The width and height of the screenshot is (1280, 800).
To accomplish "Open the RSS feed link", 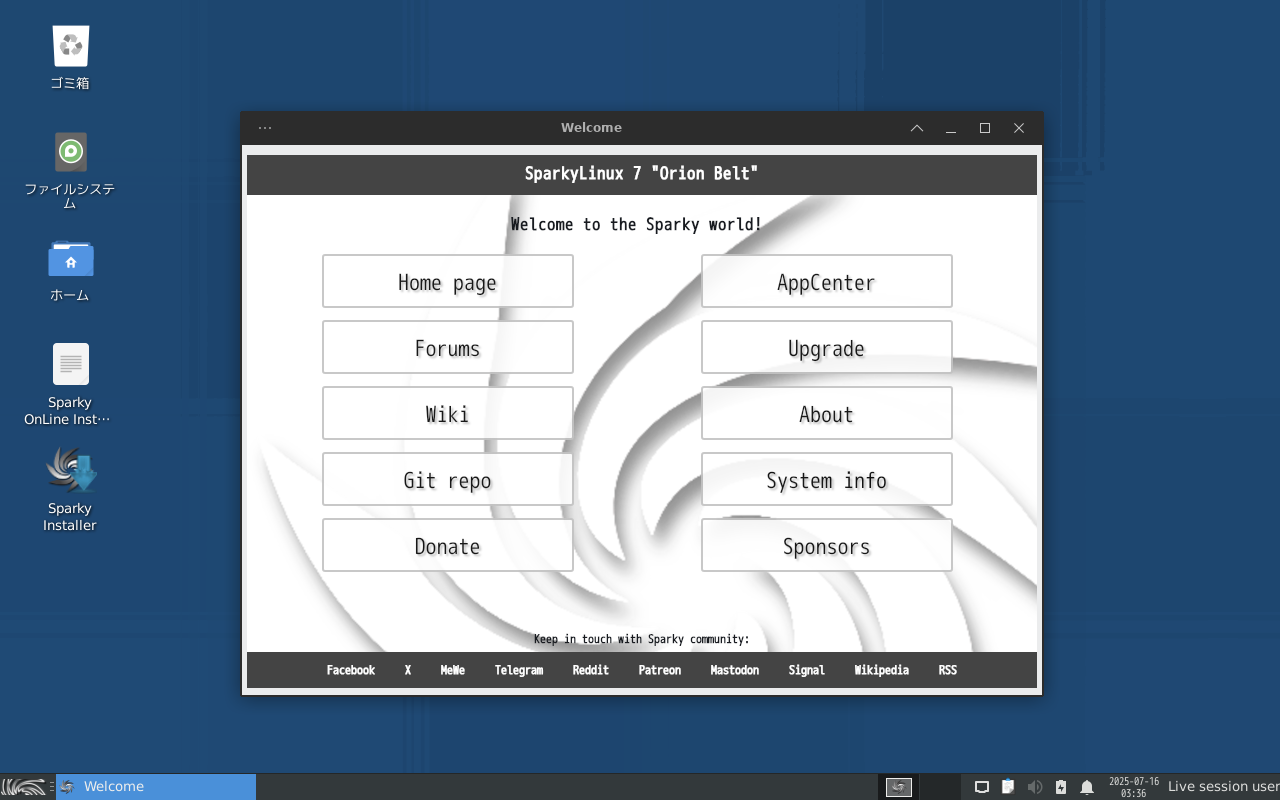I will pyautogui.click(x=948, y=670).
